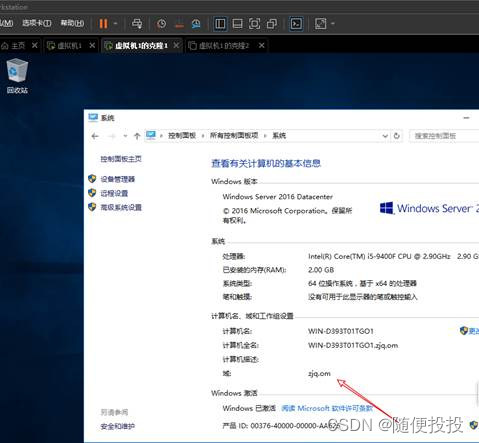Click the computer icon in the address bar
The image size is (479, 443).
(x=151, y=135)
